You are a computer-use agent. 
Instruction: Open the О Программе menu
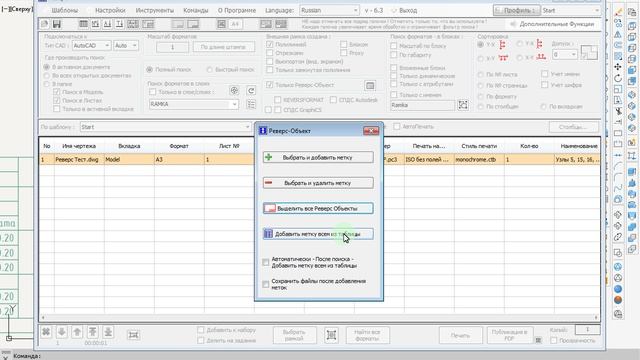pos(237,10)
